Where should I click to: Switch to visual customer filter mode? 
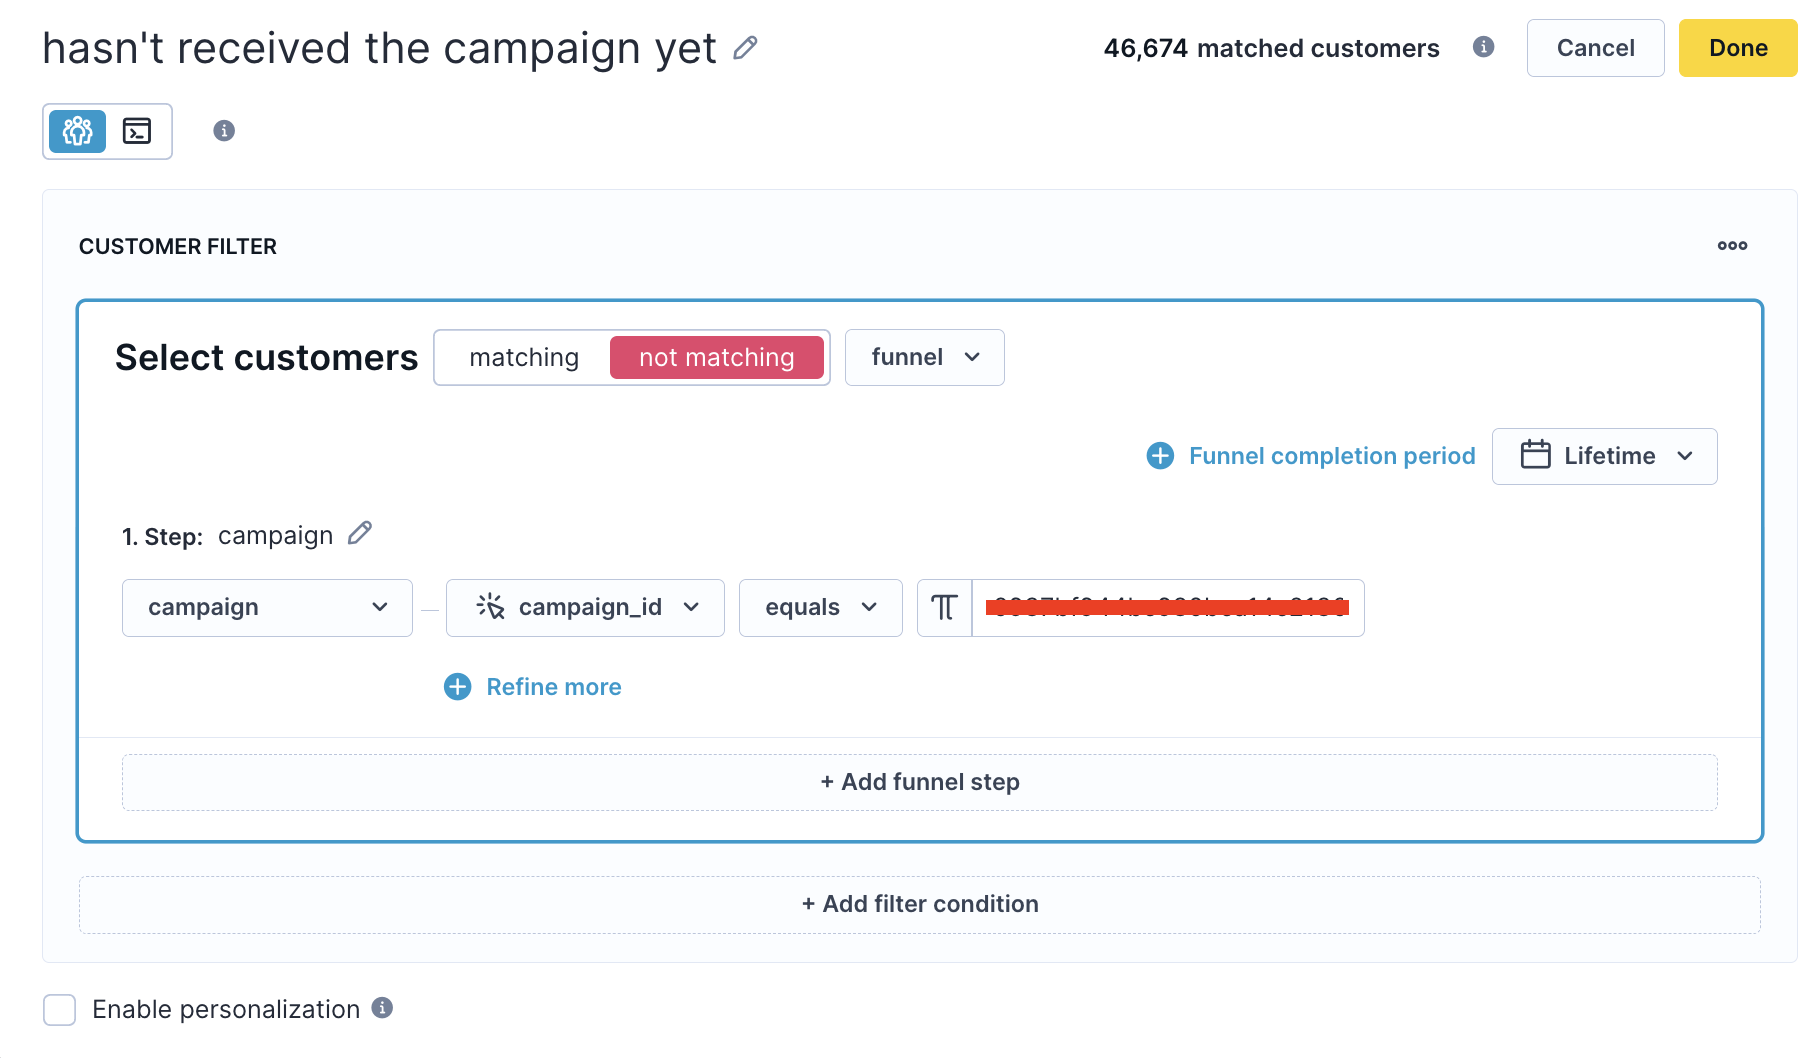pos(78,131)
